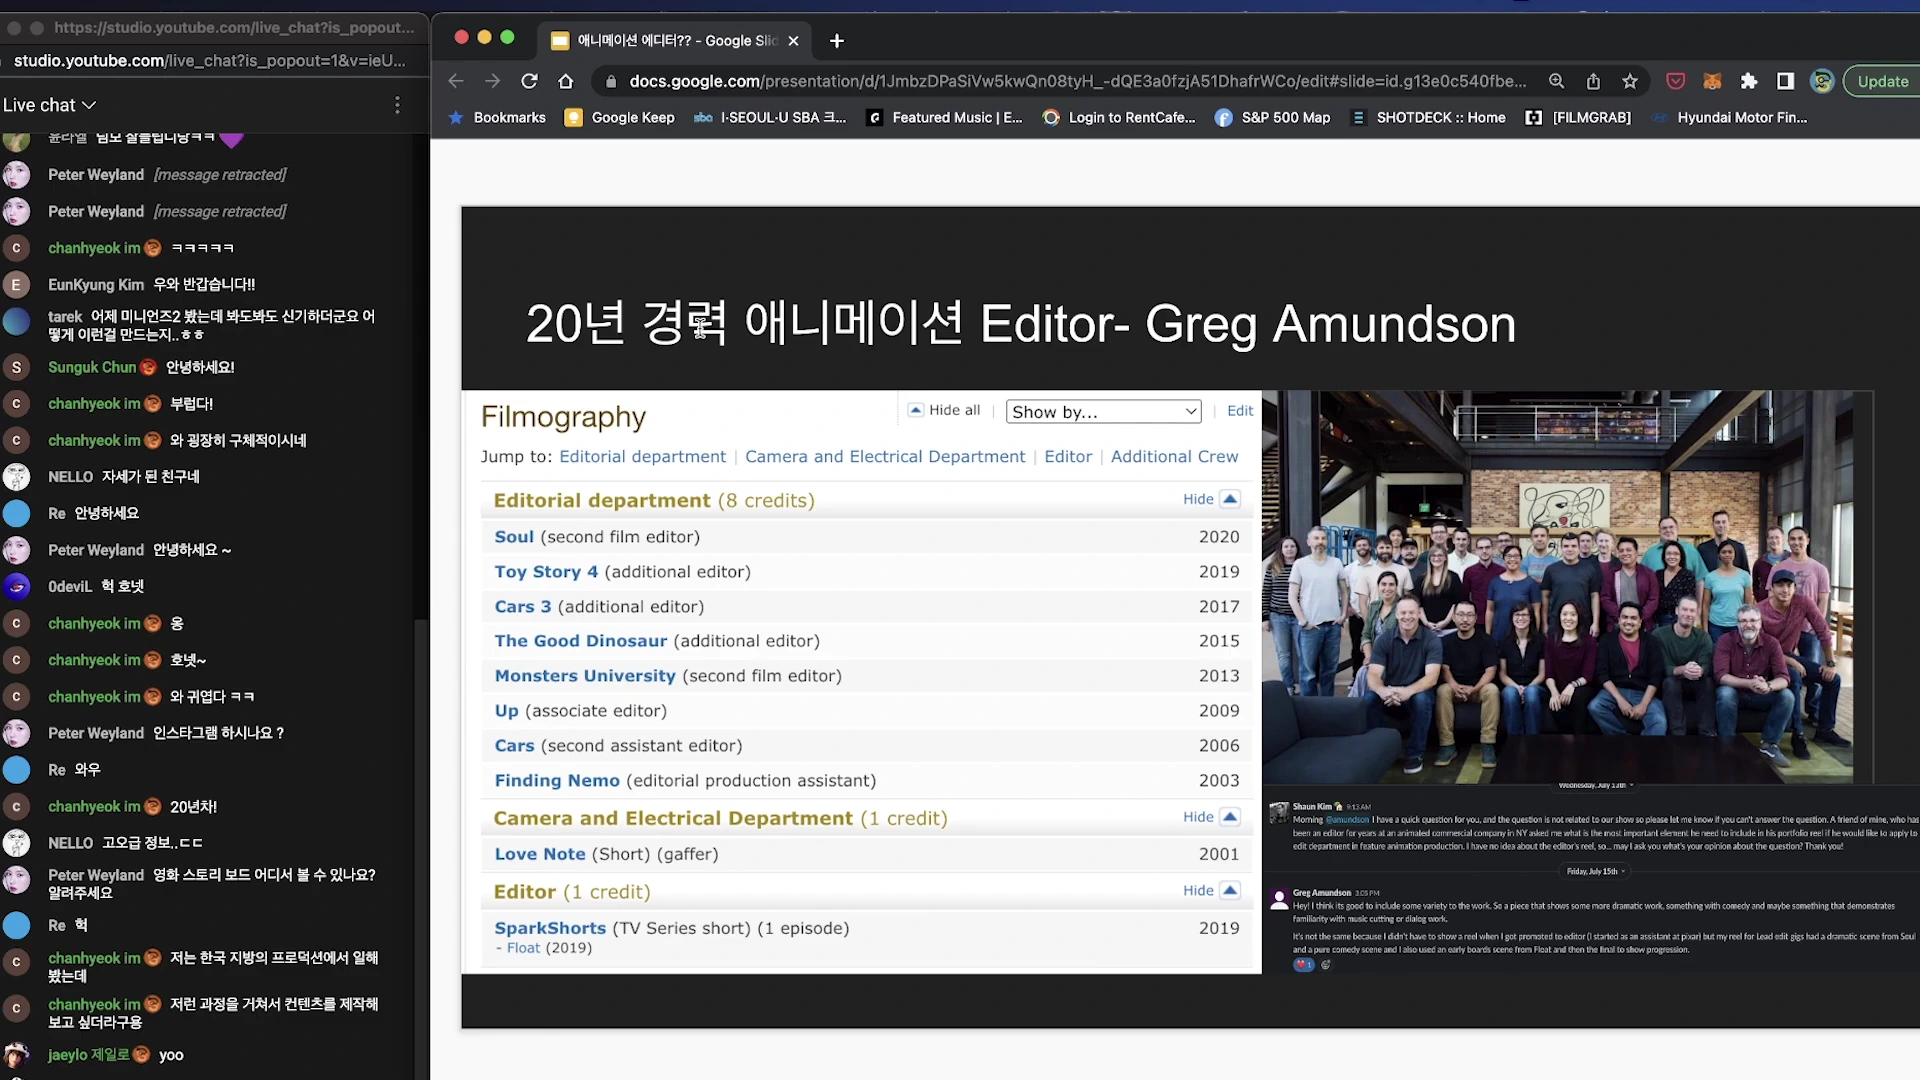1920x1080 pixels.
Task: Bookmark this page with the star icon
Action: [1630, 81]
